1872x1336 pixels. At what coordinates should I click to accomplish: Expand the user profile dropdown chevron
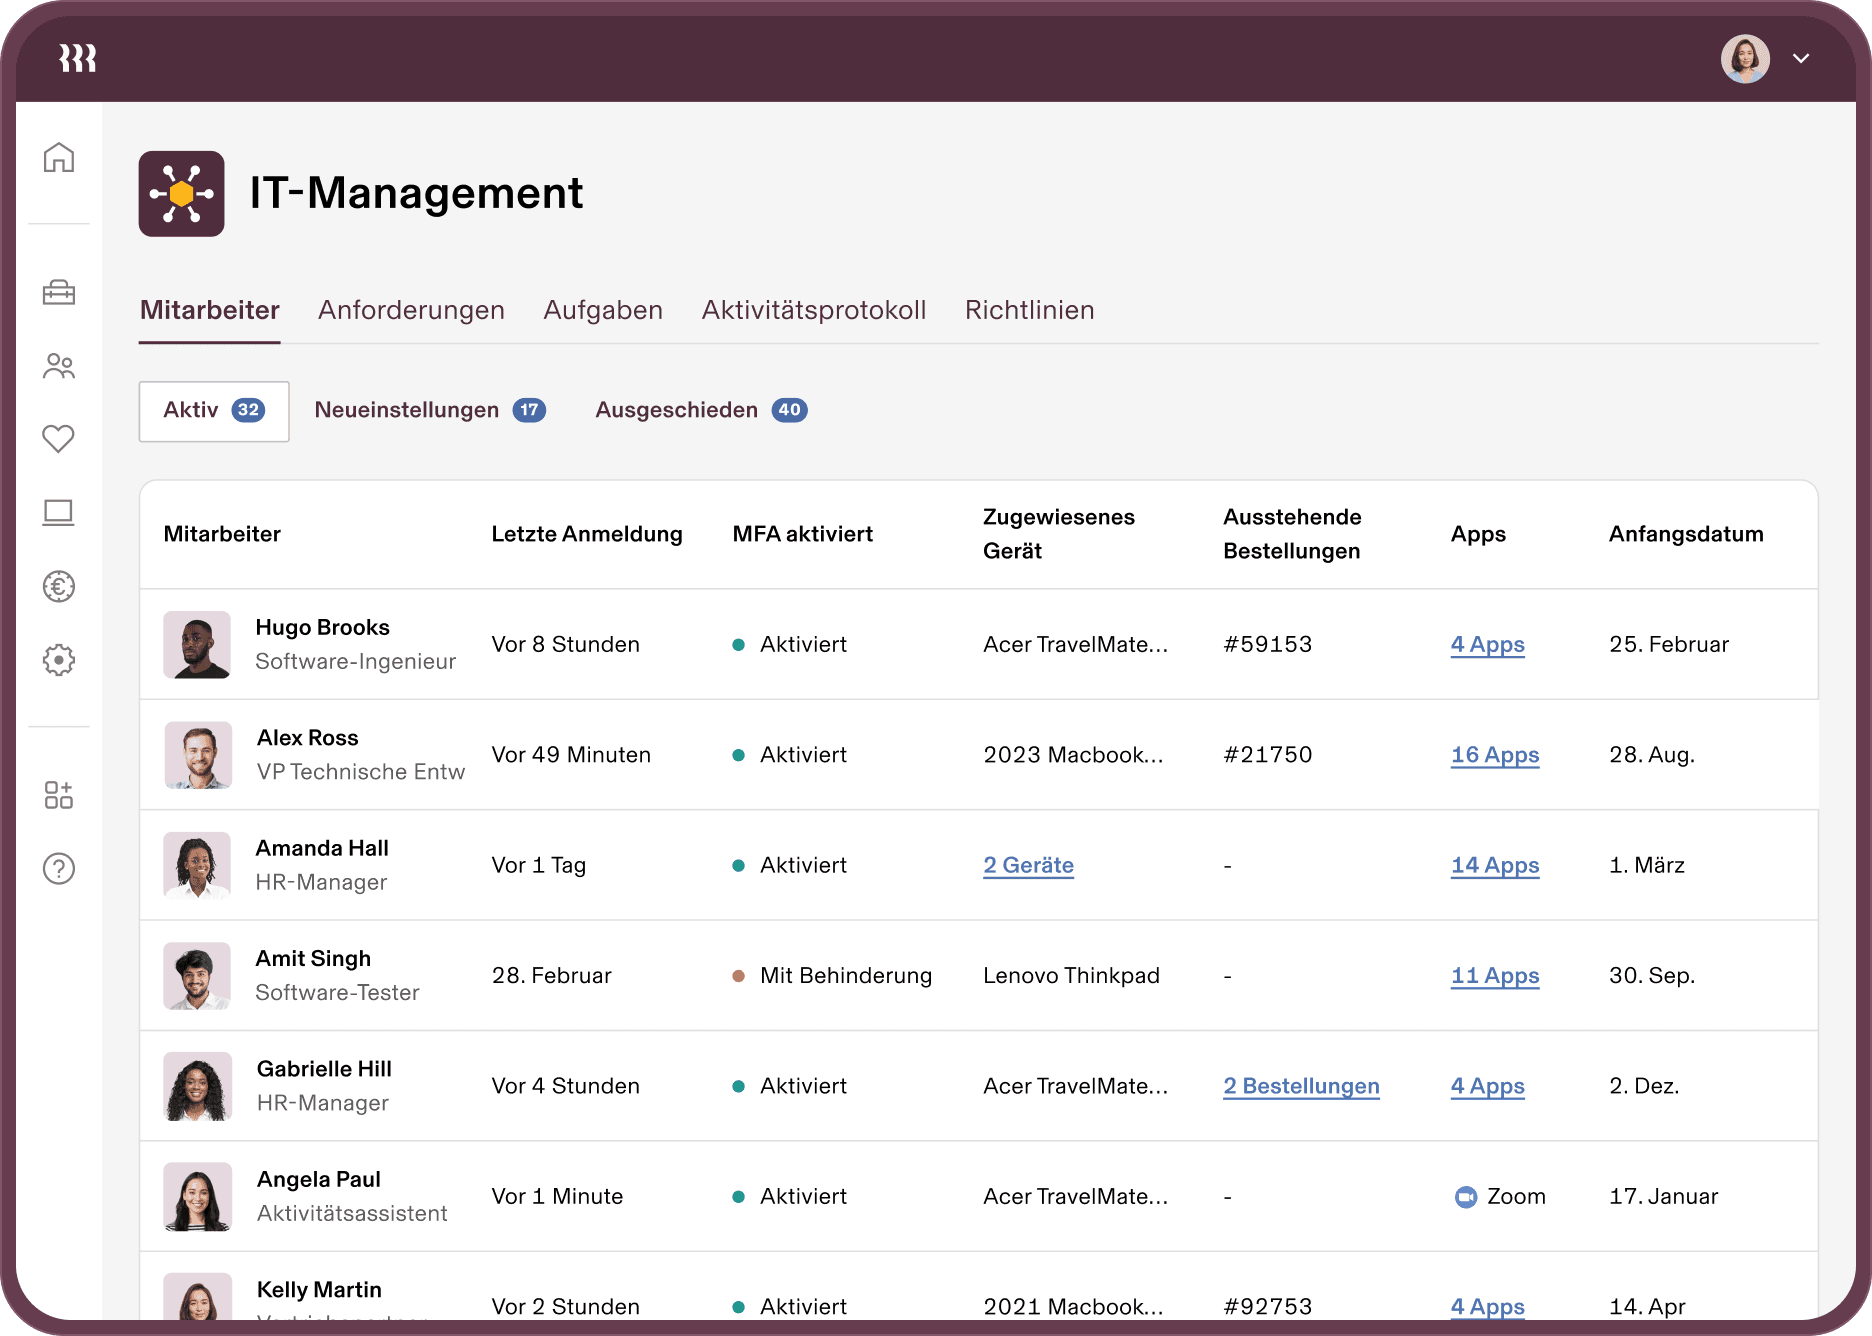point(1801,59)
